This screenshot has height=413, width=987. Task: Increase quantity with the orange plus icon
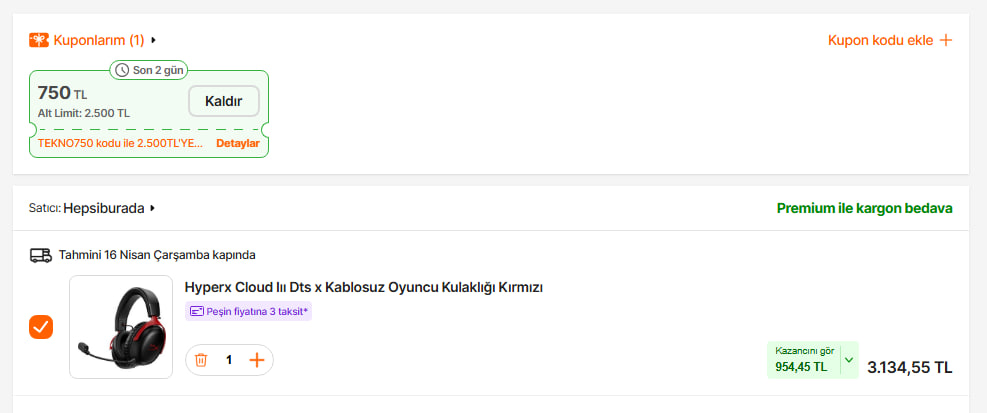pyautogui.click(x=257, y=360)
